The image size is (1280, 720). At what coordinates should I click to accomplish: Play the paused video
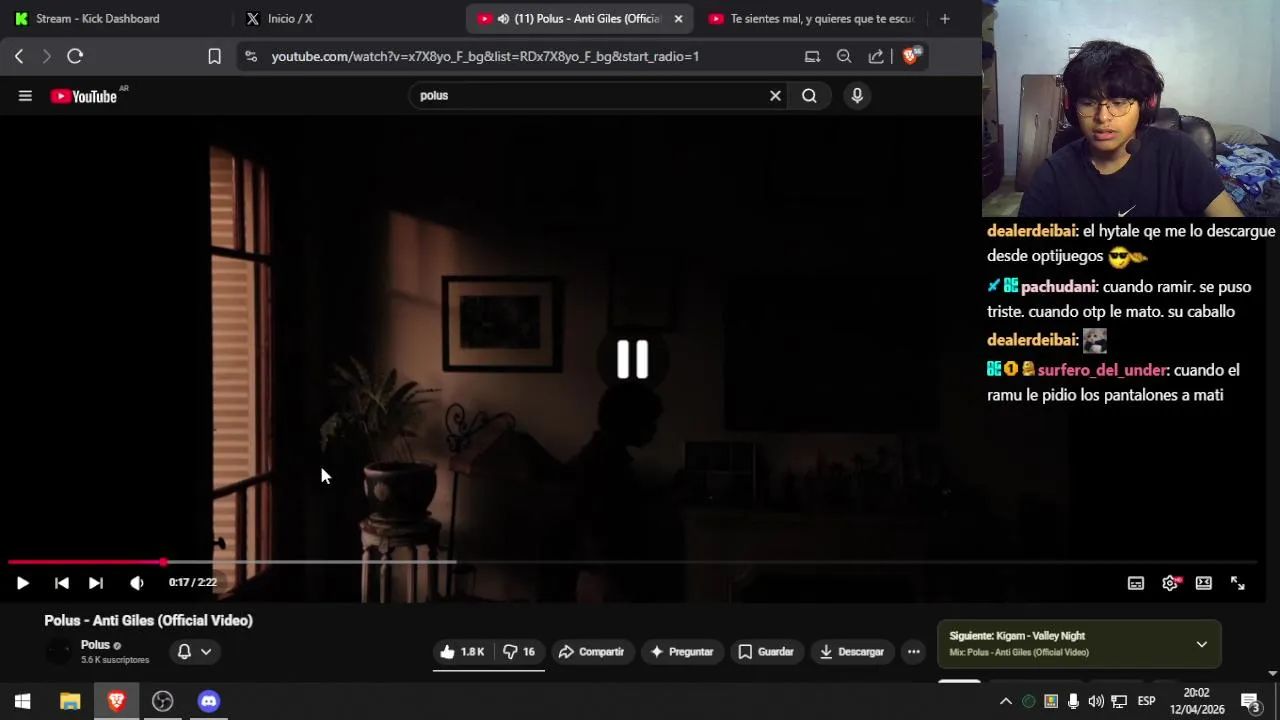[x=22, y=583]
